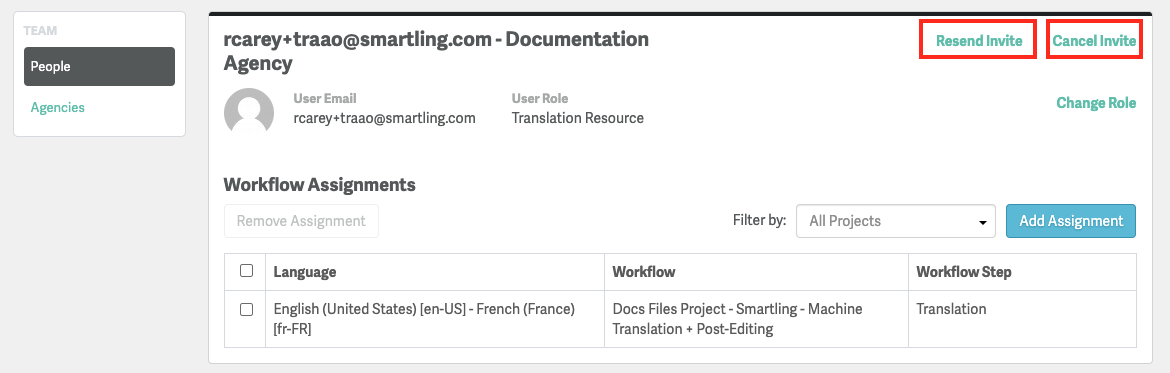The image size is (1170, 373).
Task: Click the Language column header
Action: pos(305,272)
